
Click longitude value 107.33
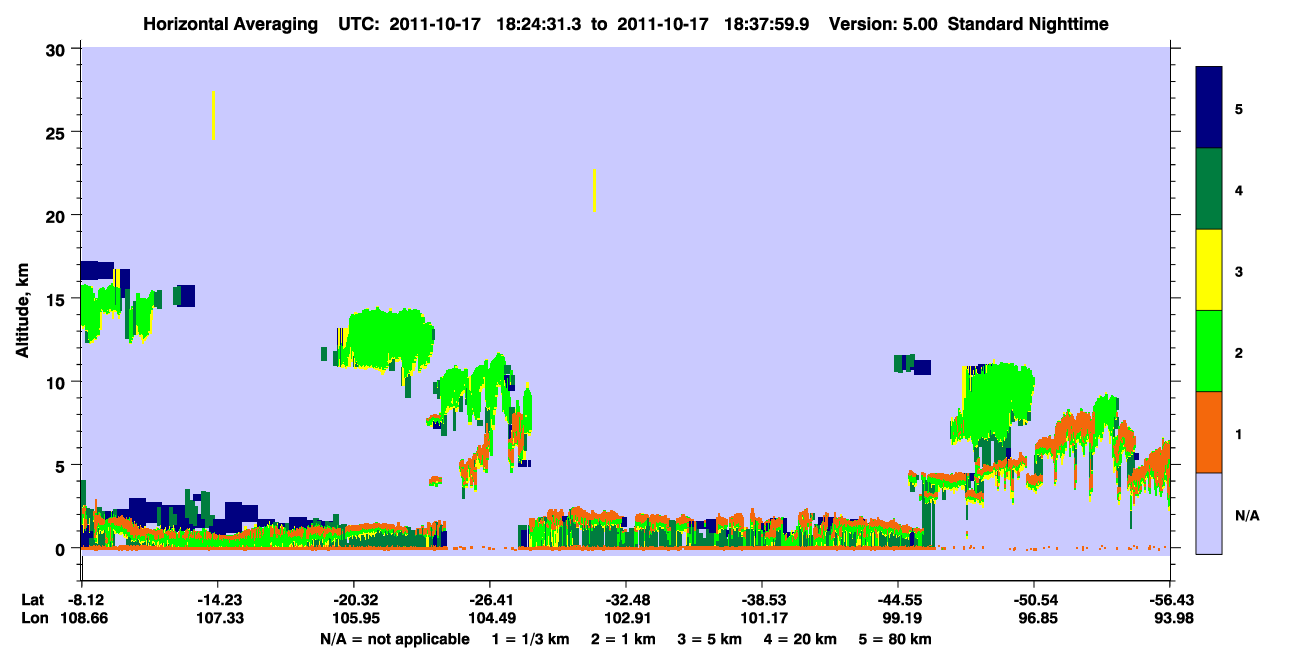point(218,619)
